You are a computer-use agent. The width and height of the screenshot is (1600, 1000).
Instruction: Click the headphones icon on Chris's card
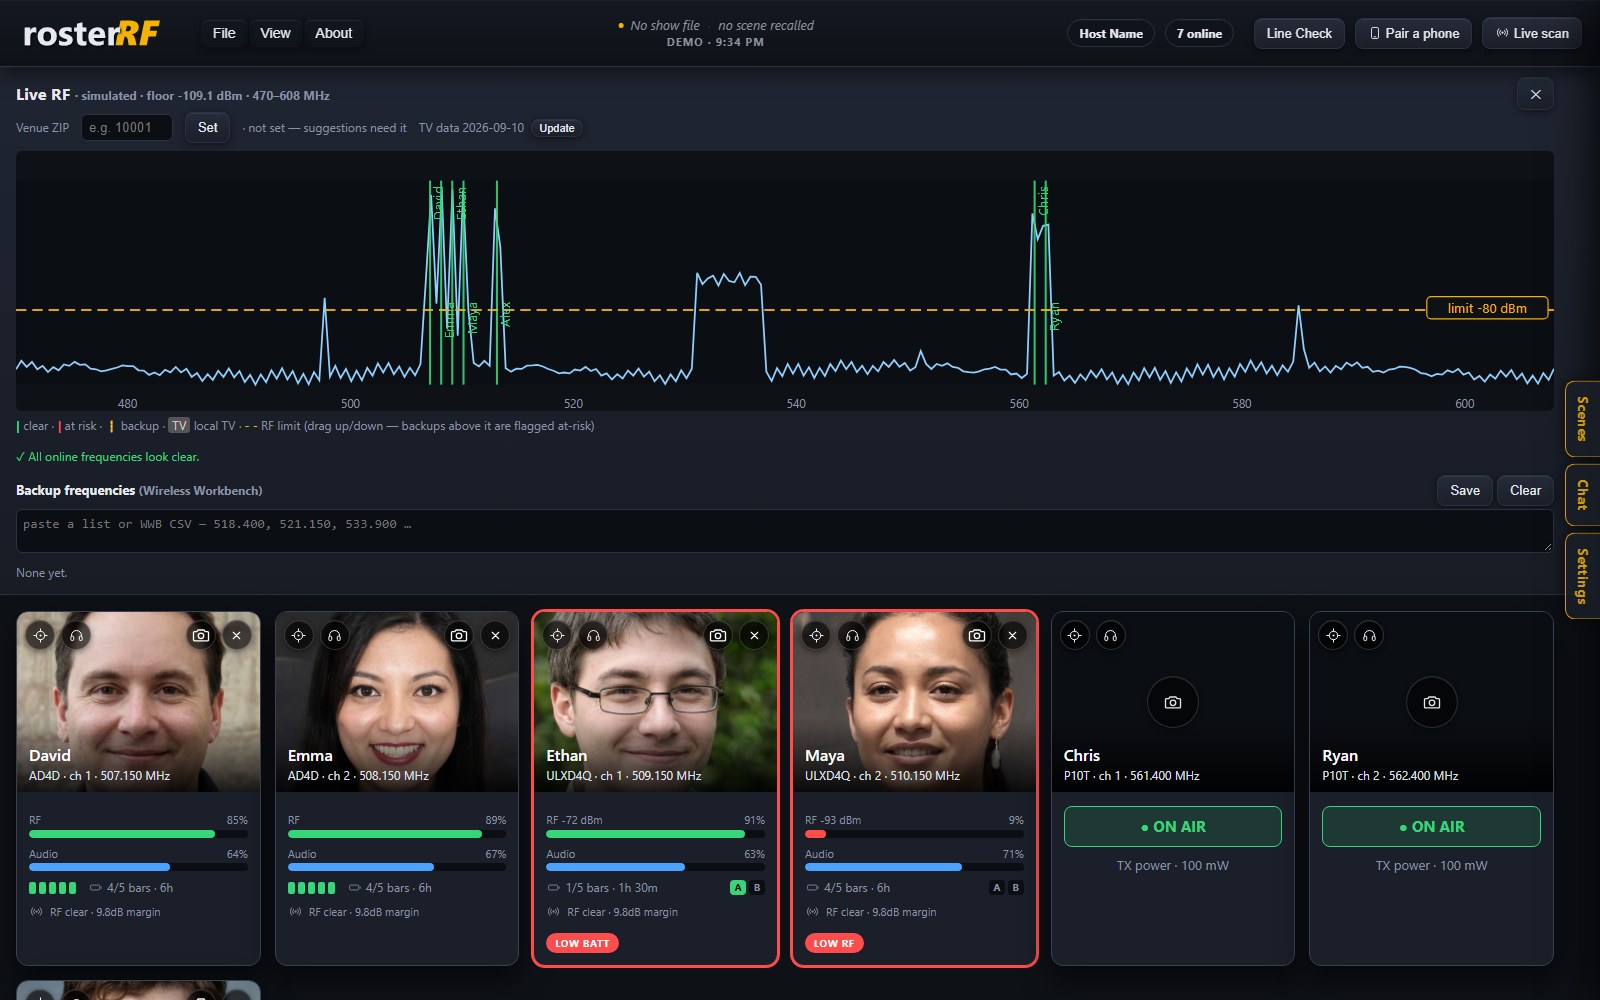[1111, 635]
